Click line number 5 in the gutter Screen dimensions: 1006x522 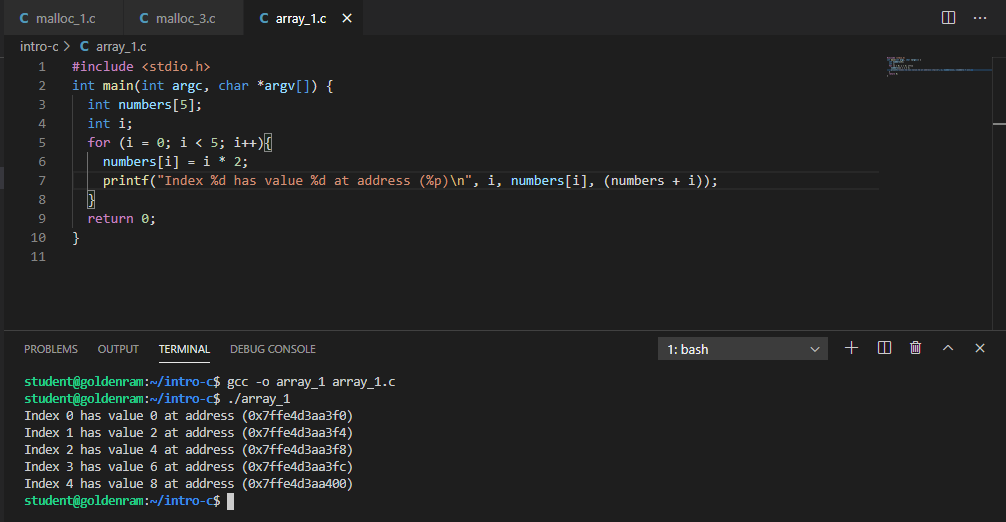pos(42,143)
